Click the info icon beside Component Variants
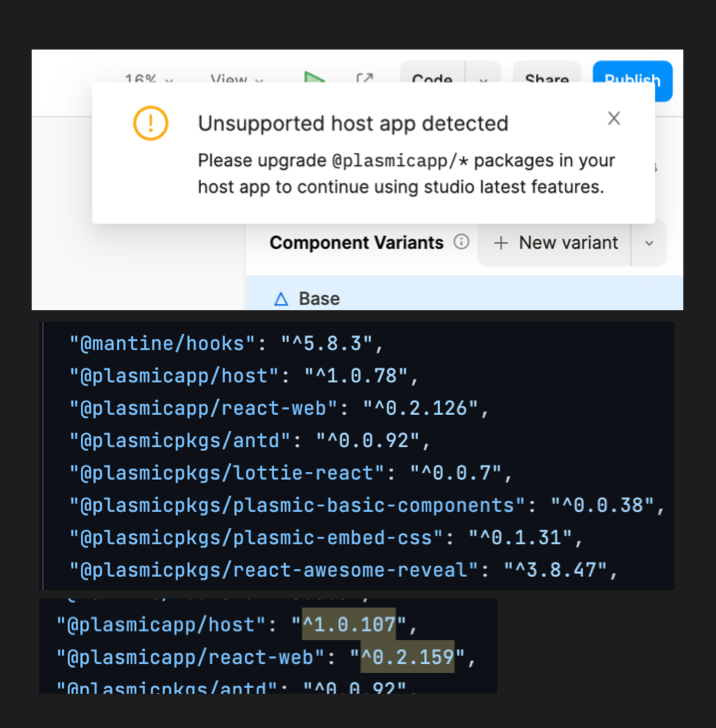 pos(461,242)
